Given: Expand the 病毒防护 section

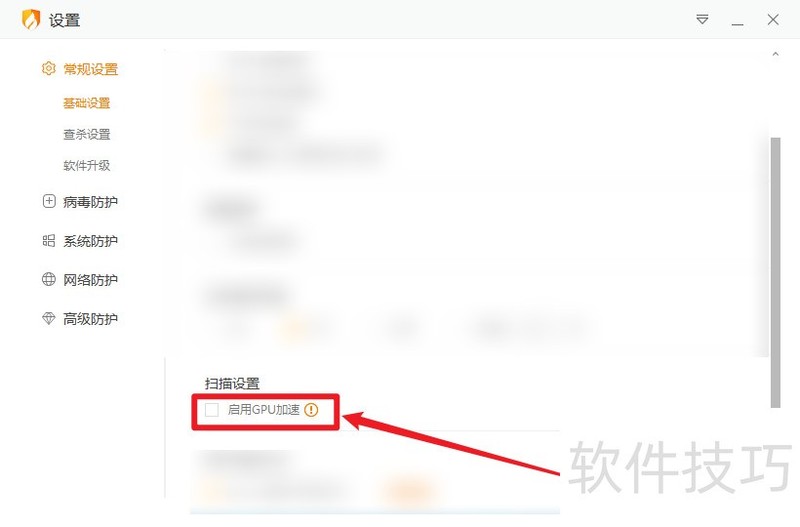Looking at the screenshot, I should click(x=90, y=202).
